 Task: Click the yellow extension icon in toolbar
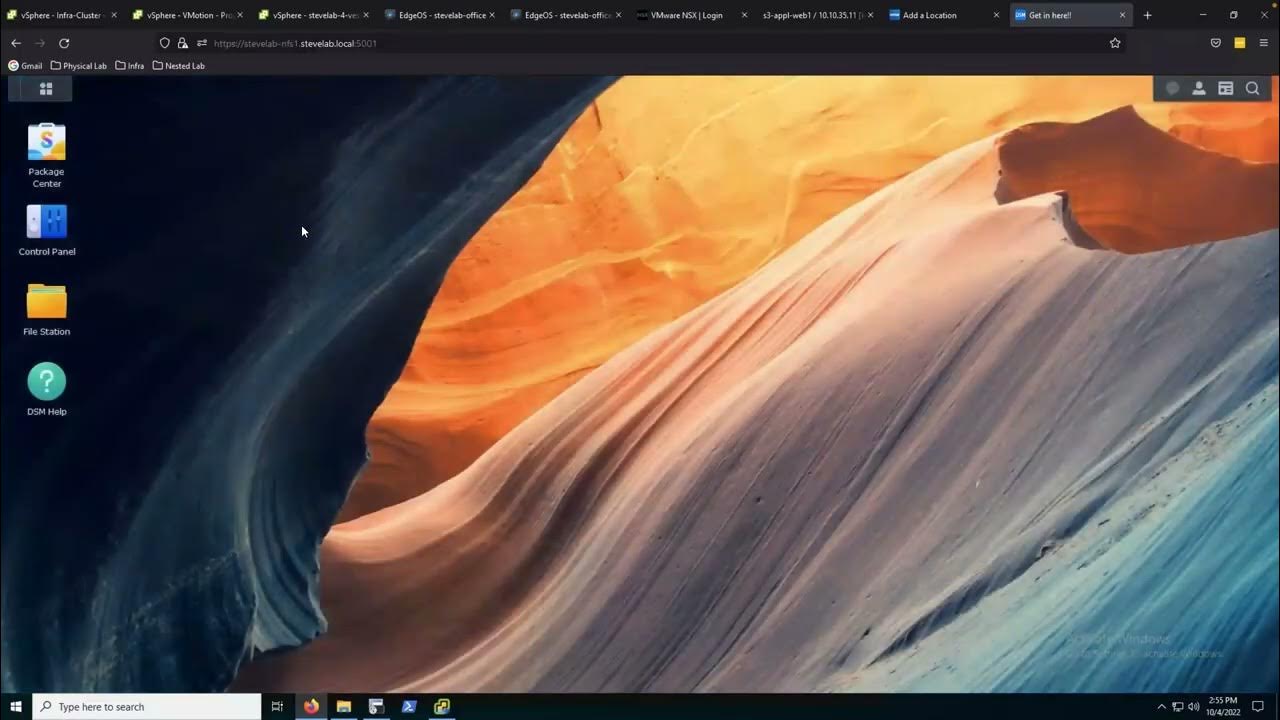1240,43
